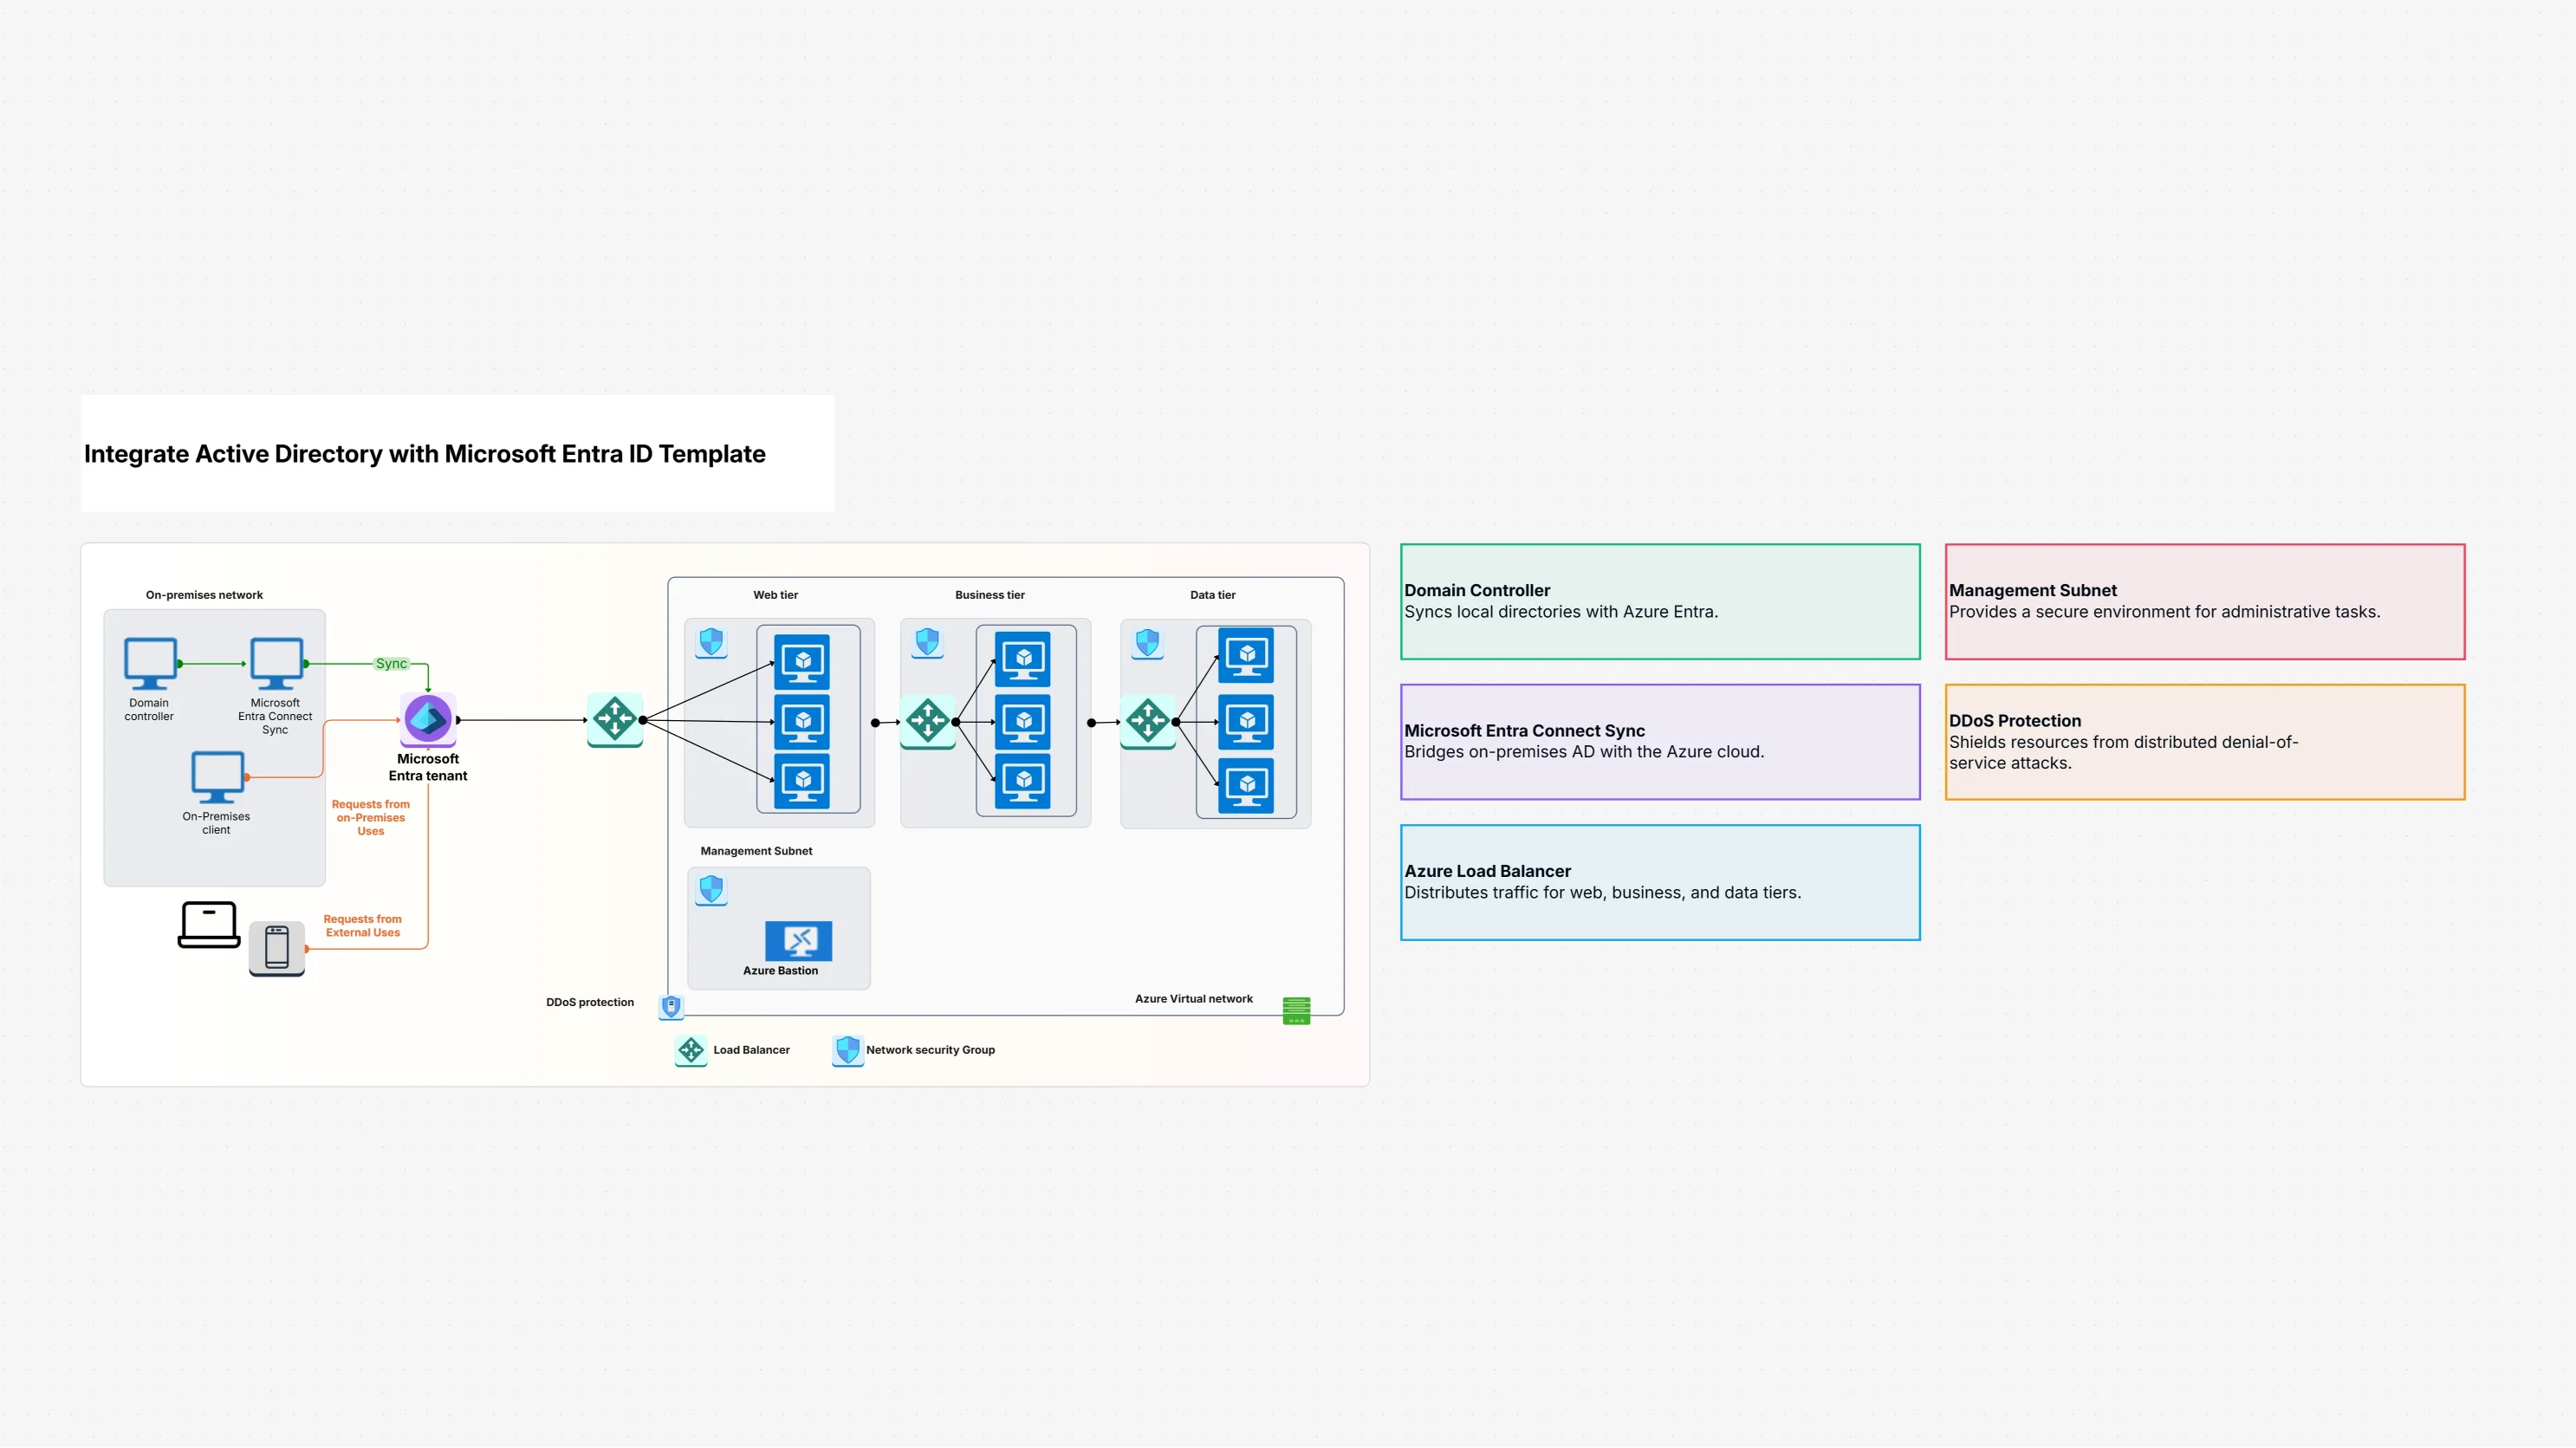Select the DDoS protection shield icon
Screen dimensions: 2576x1448
point(671,1007)
